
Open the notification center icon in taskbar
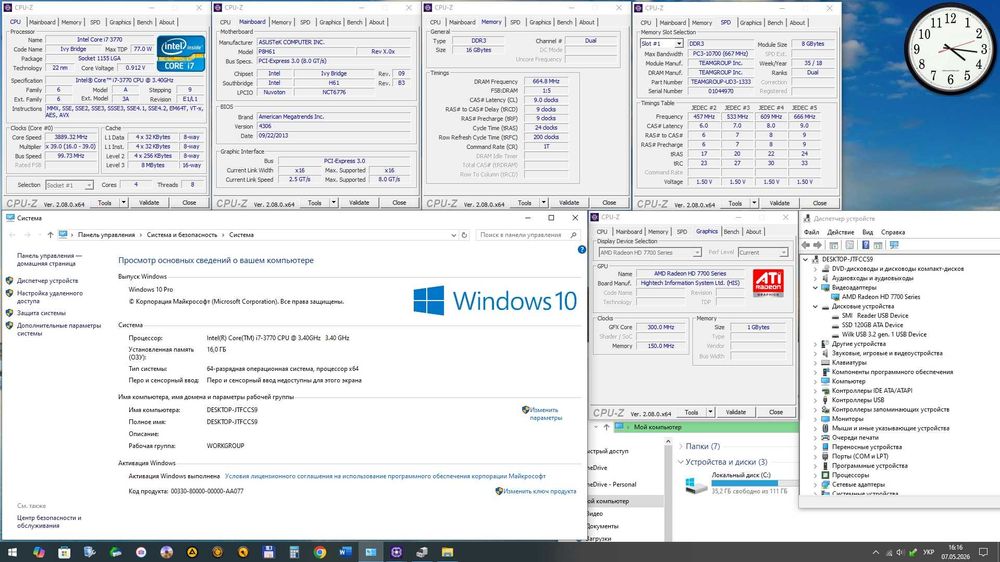coord(984,552)
